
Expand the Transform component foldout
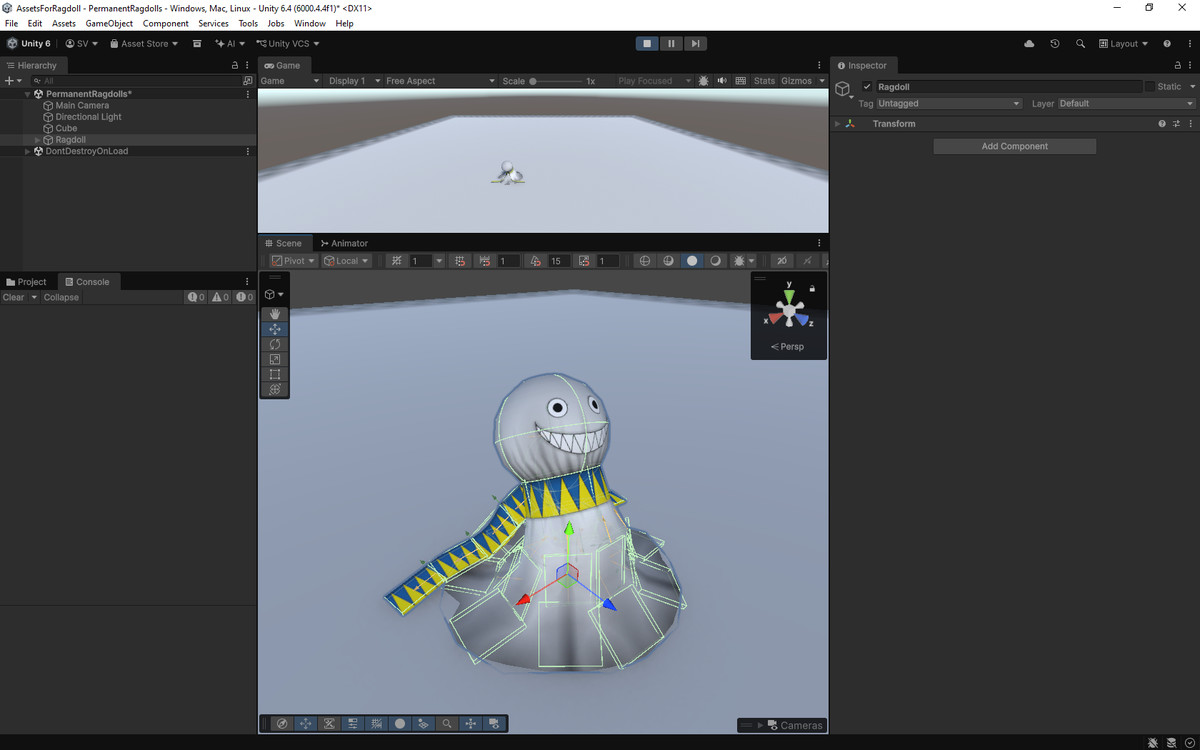[x=838, y=124]
